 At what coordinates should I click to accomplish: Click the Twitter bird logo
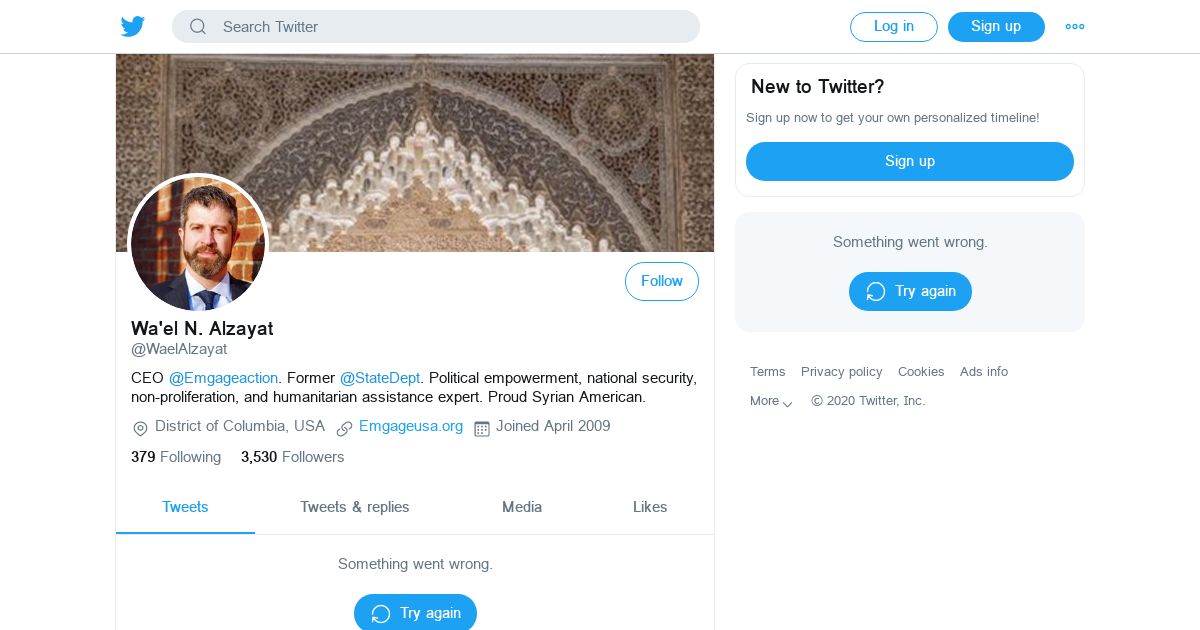point(133,27)
